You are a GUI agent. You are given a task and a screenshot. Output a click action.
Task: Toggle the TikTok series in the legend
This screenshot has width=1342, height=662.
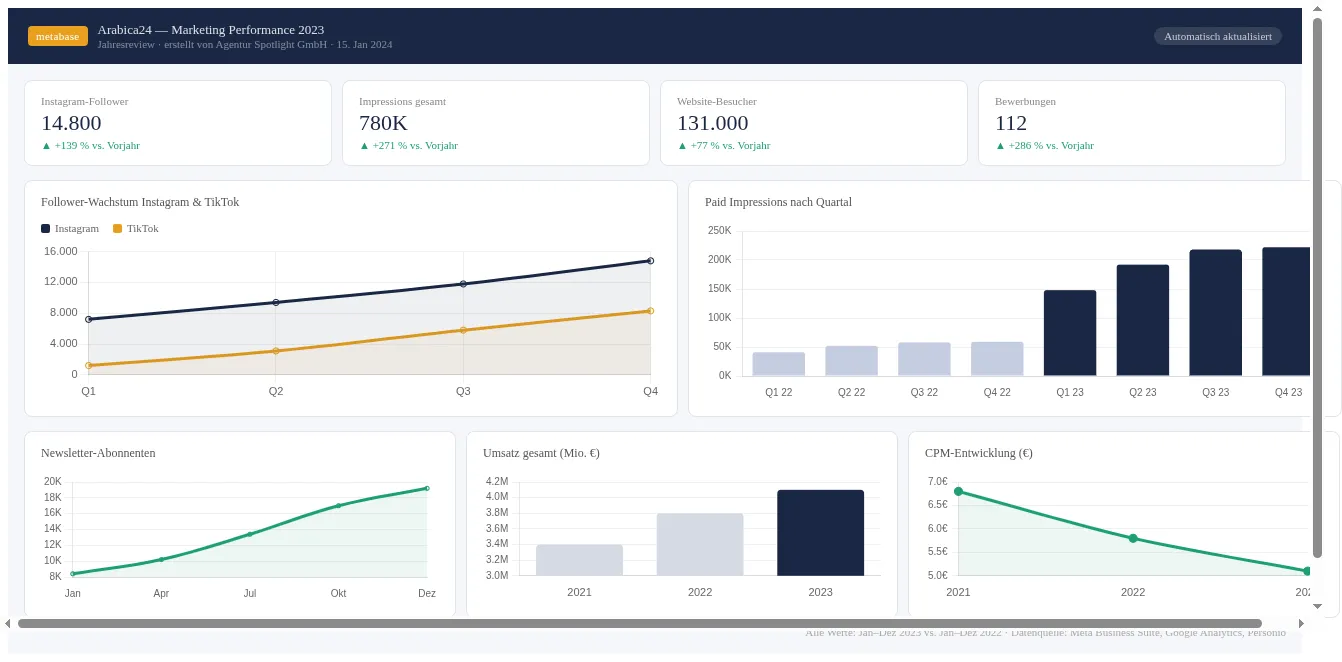click(138, 228)
